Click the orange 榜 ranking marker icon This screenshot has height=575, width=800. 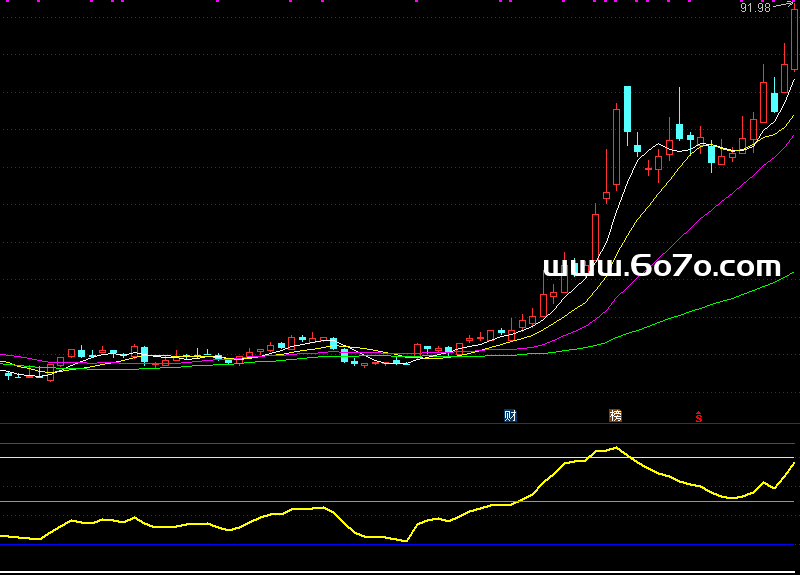point(615,416)
